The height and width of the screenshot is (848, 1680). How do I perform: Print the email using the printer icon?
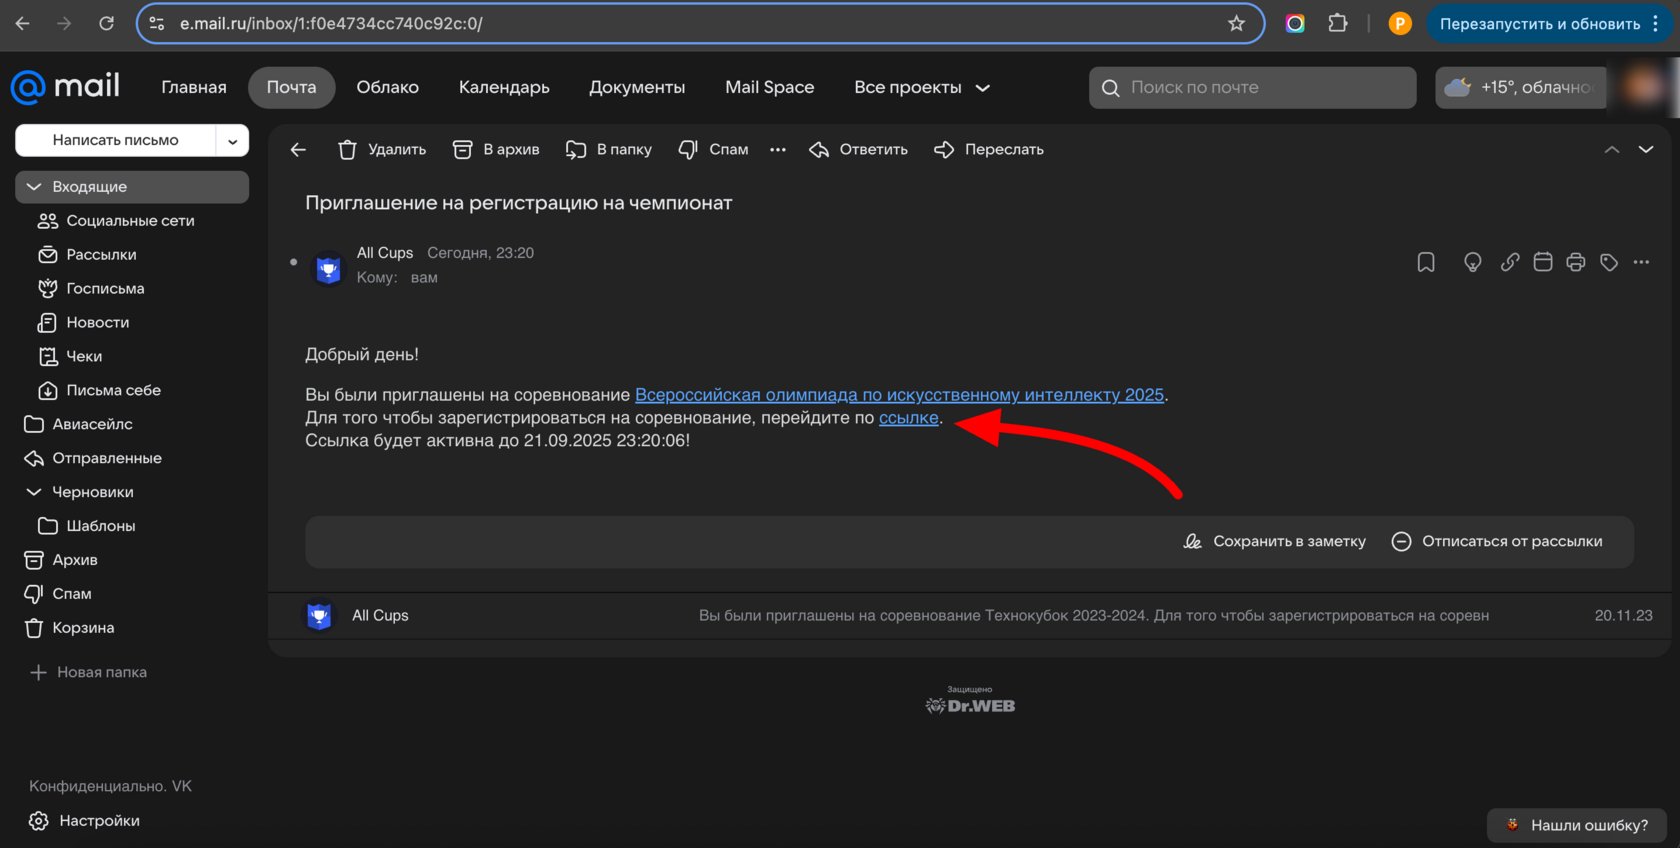tap(1576, 262)
